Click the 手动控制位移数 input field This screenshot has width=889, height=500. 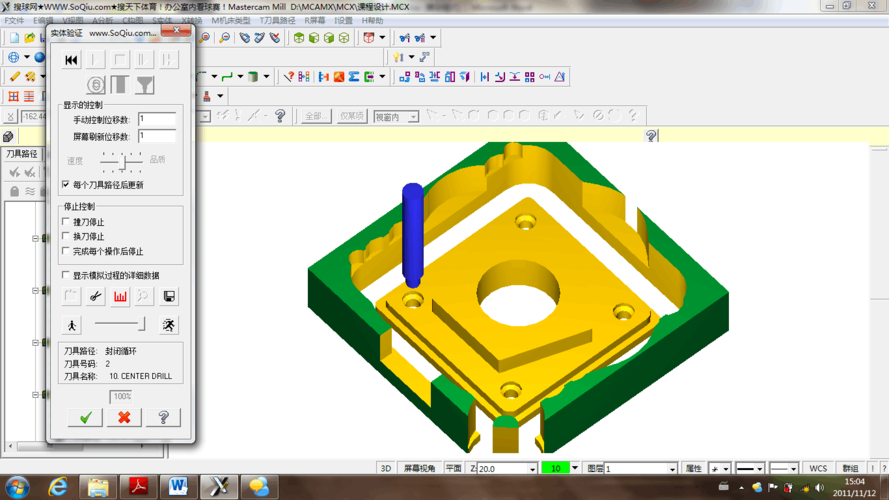[157, 119]
